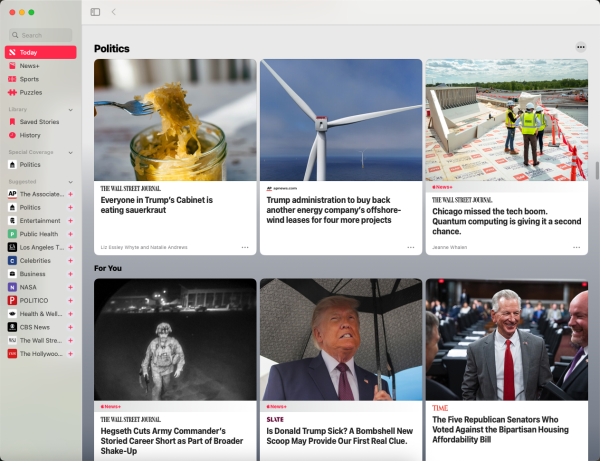Collapse the Library section chevron
The image size is (600, 461).
coord(70,110)
